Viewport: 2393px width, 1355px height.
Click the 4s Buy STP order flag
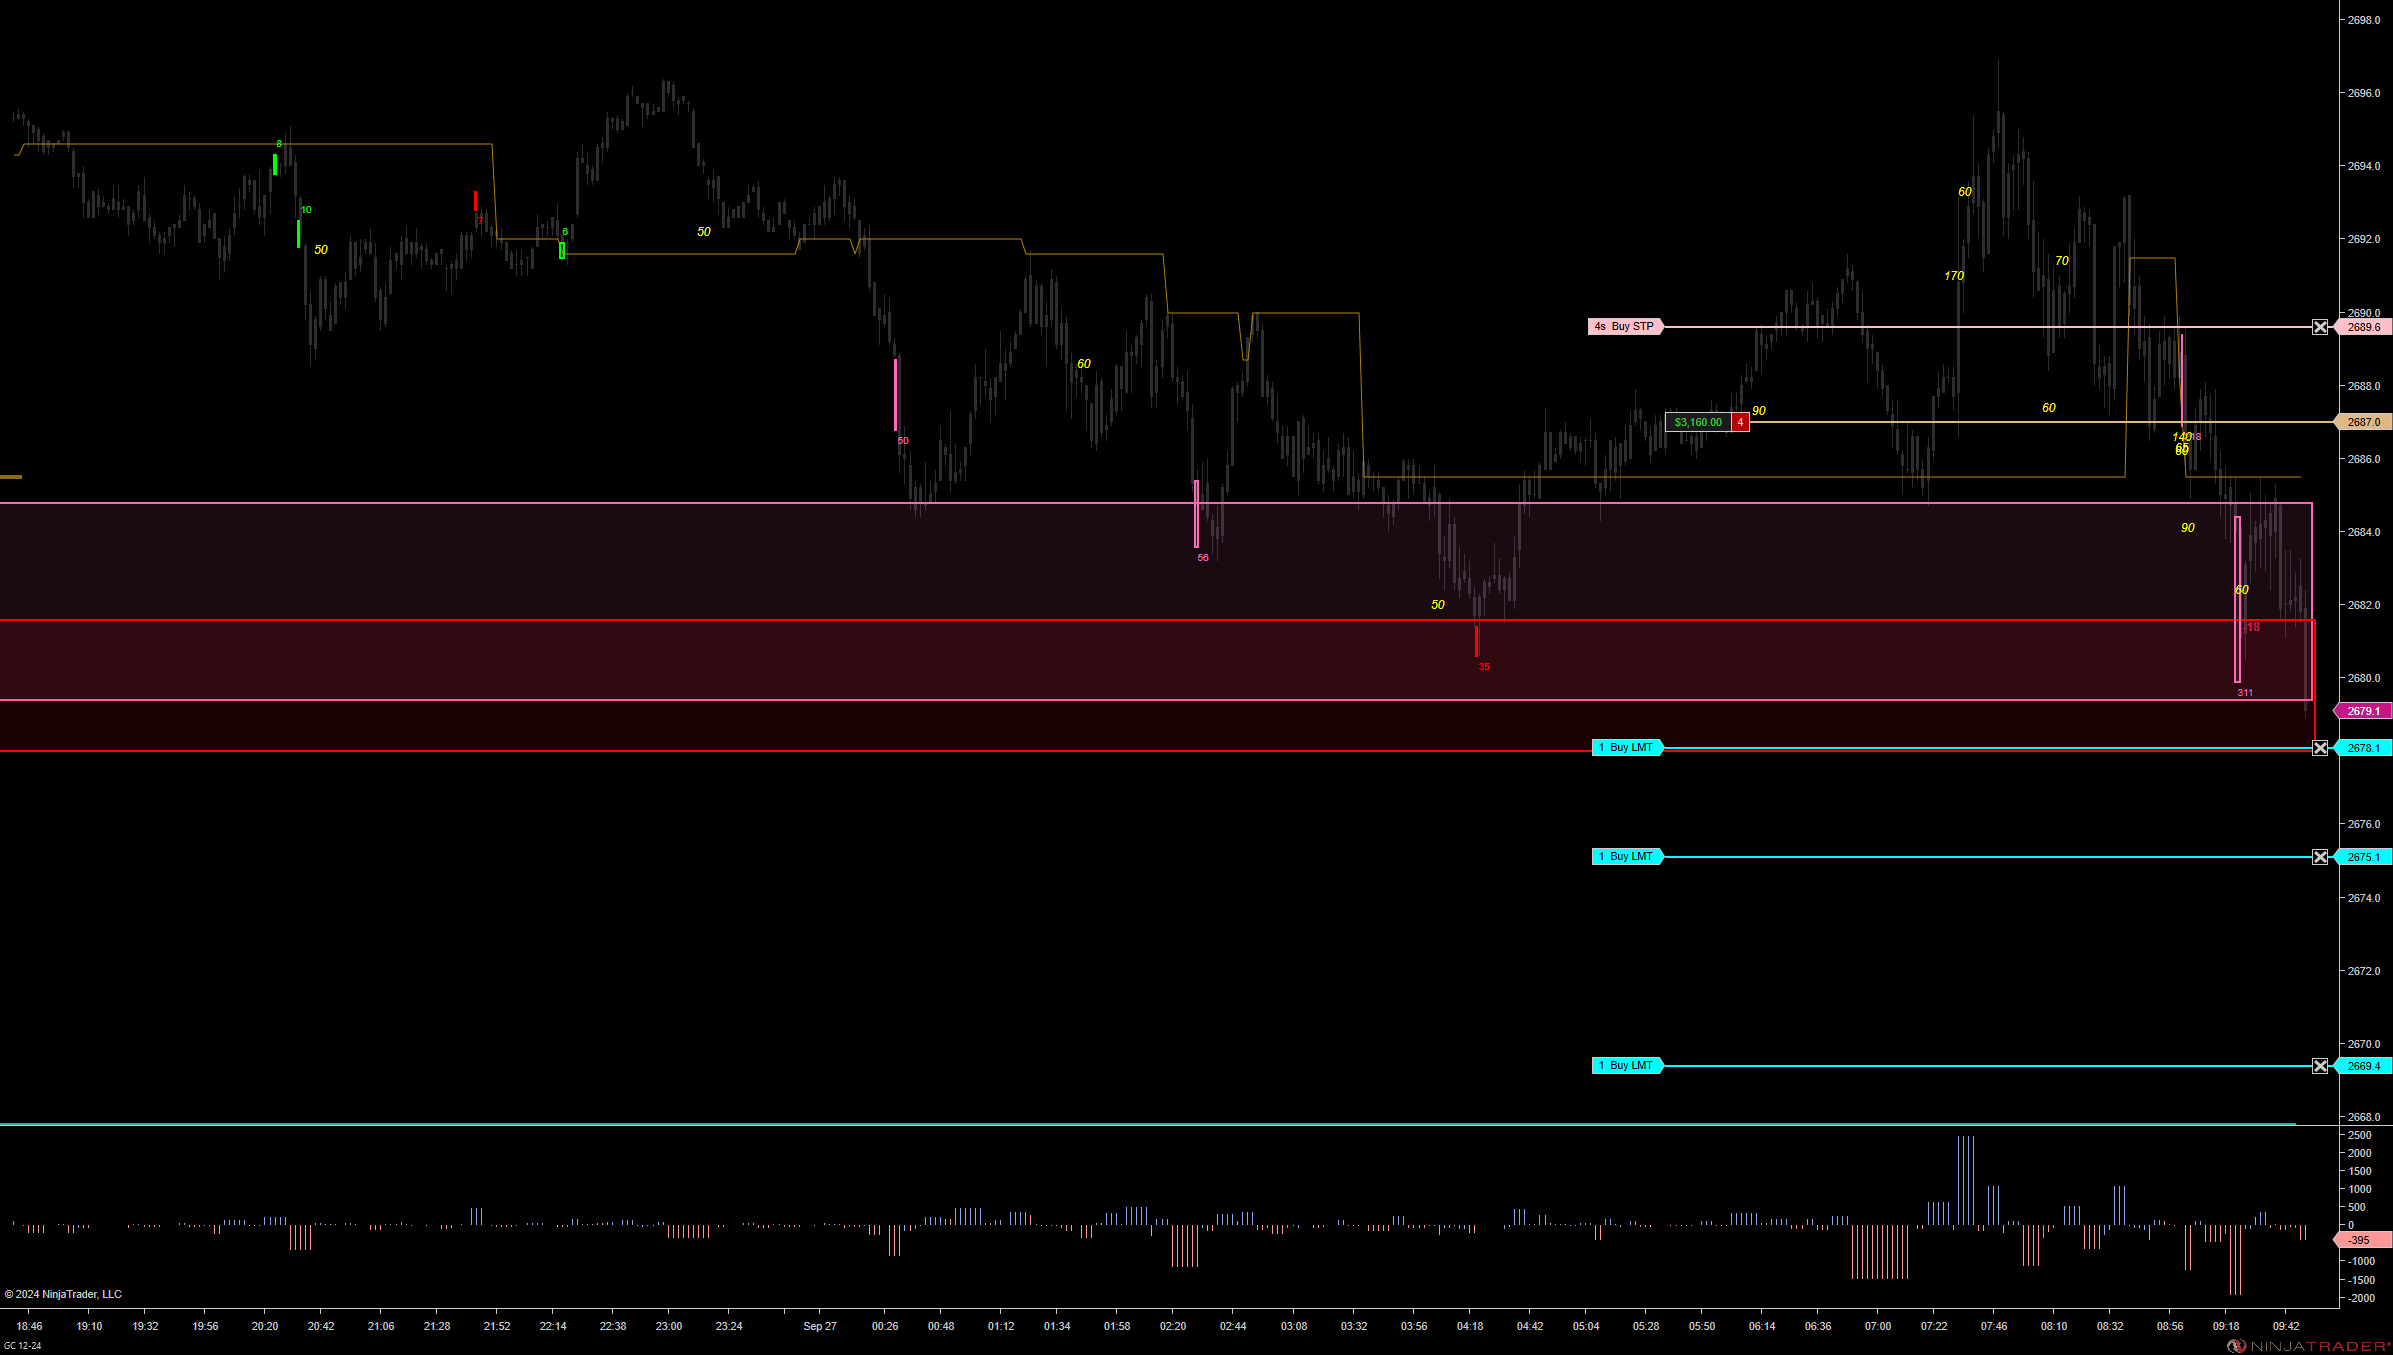click(x=1624, y=327)
